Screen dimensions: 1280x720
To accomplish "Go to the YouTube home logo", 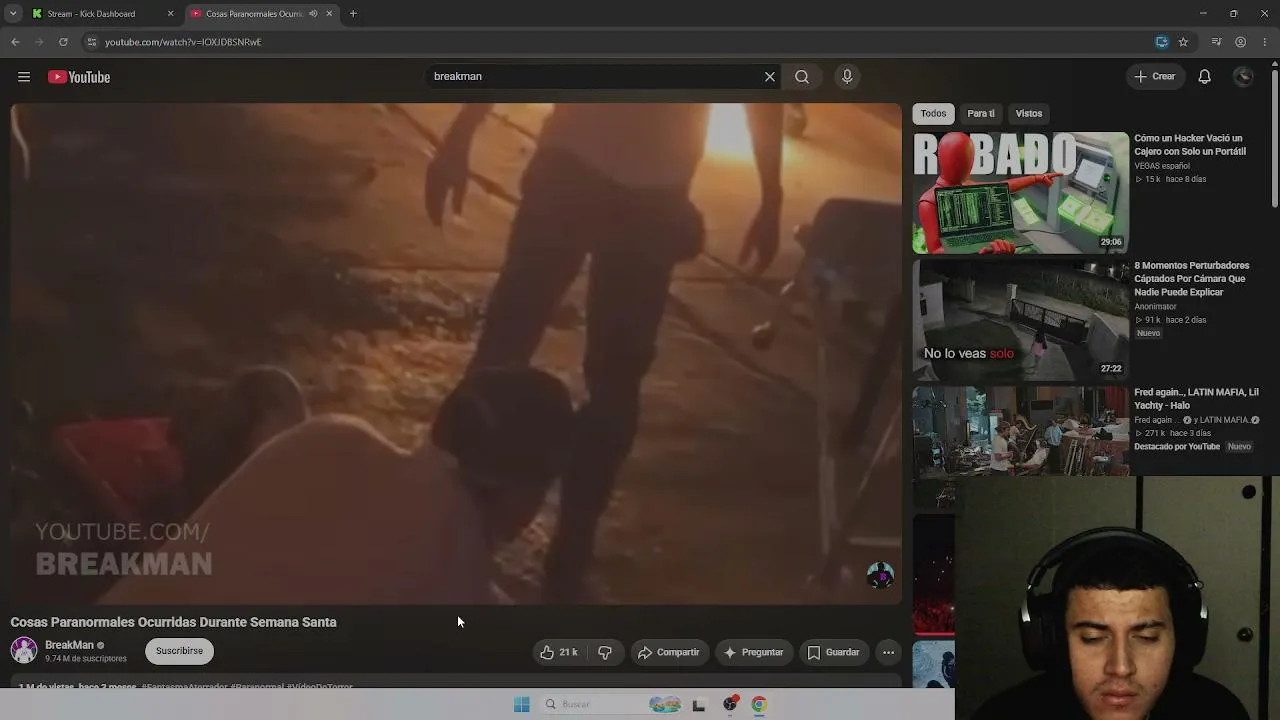I will pos(79,77).
